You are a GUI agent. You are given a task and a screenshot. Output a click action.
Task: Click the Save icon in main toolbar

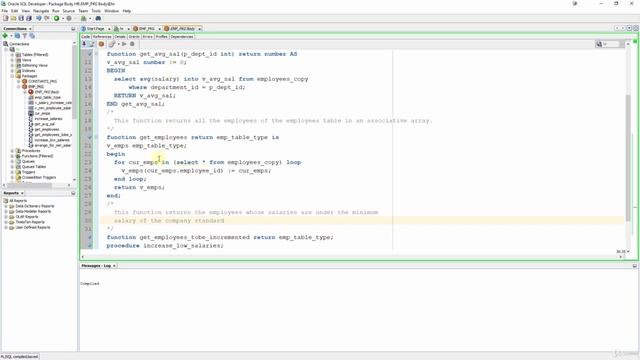[21, 18]
